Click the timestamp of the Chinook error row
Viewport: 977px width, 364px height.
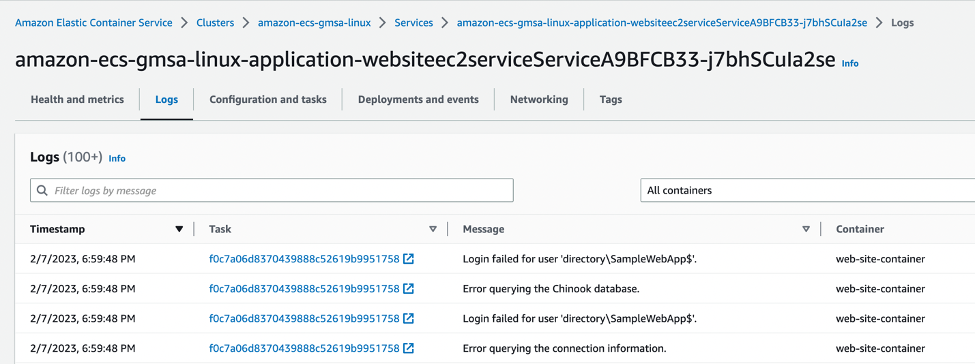tap(82, 289)
